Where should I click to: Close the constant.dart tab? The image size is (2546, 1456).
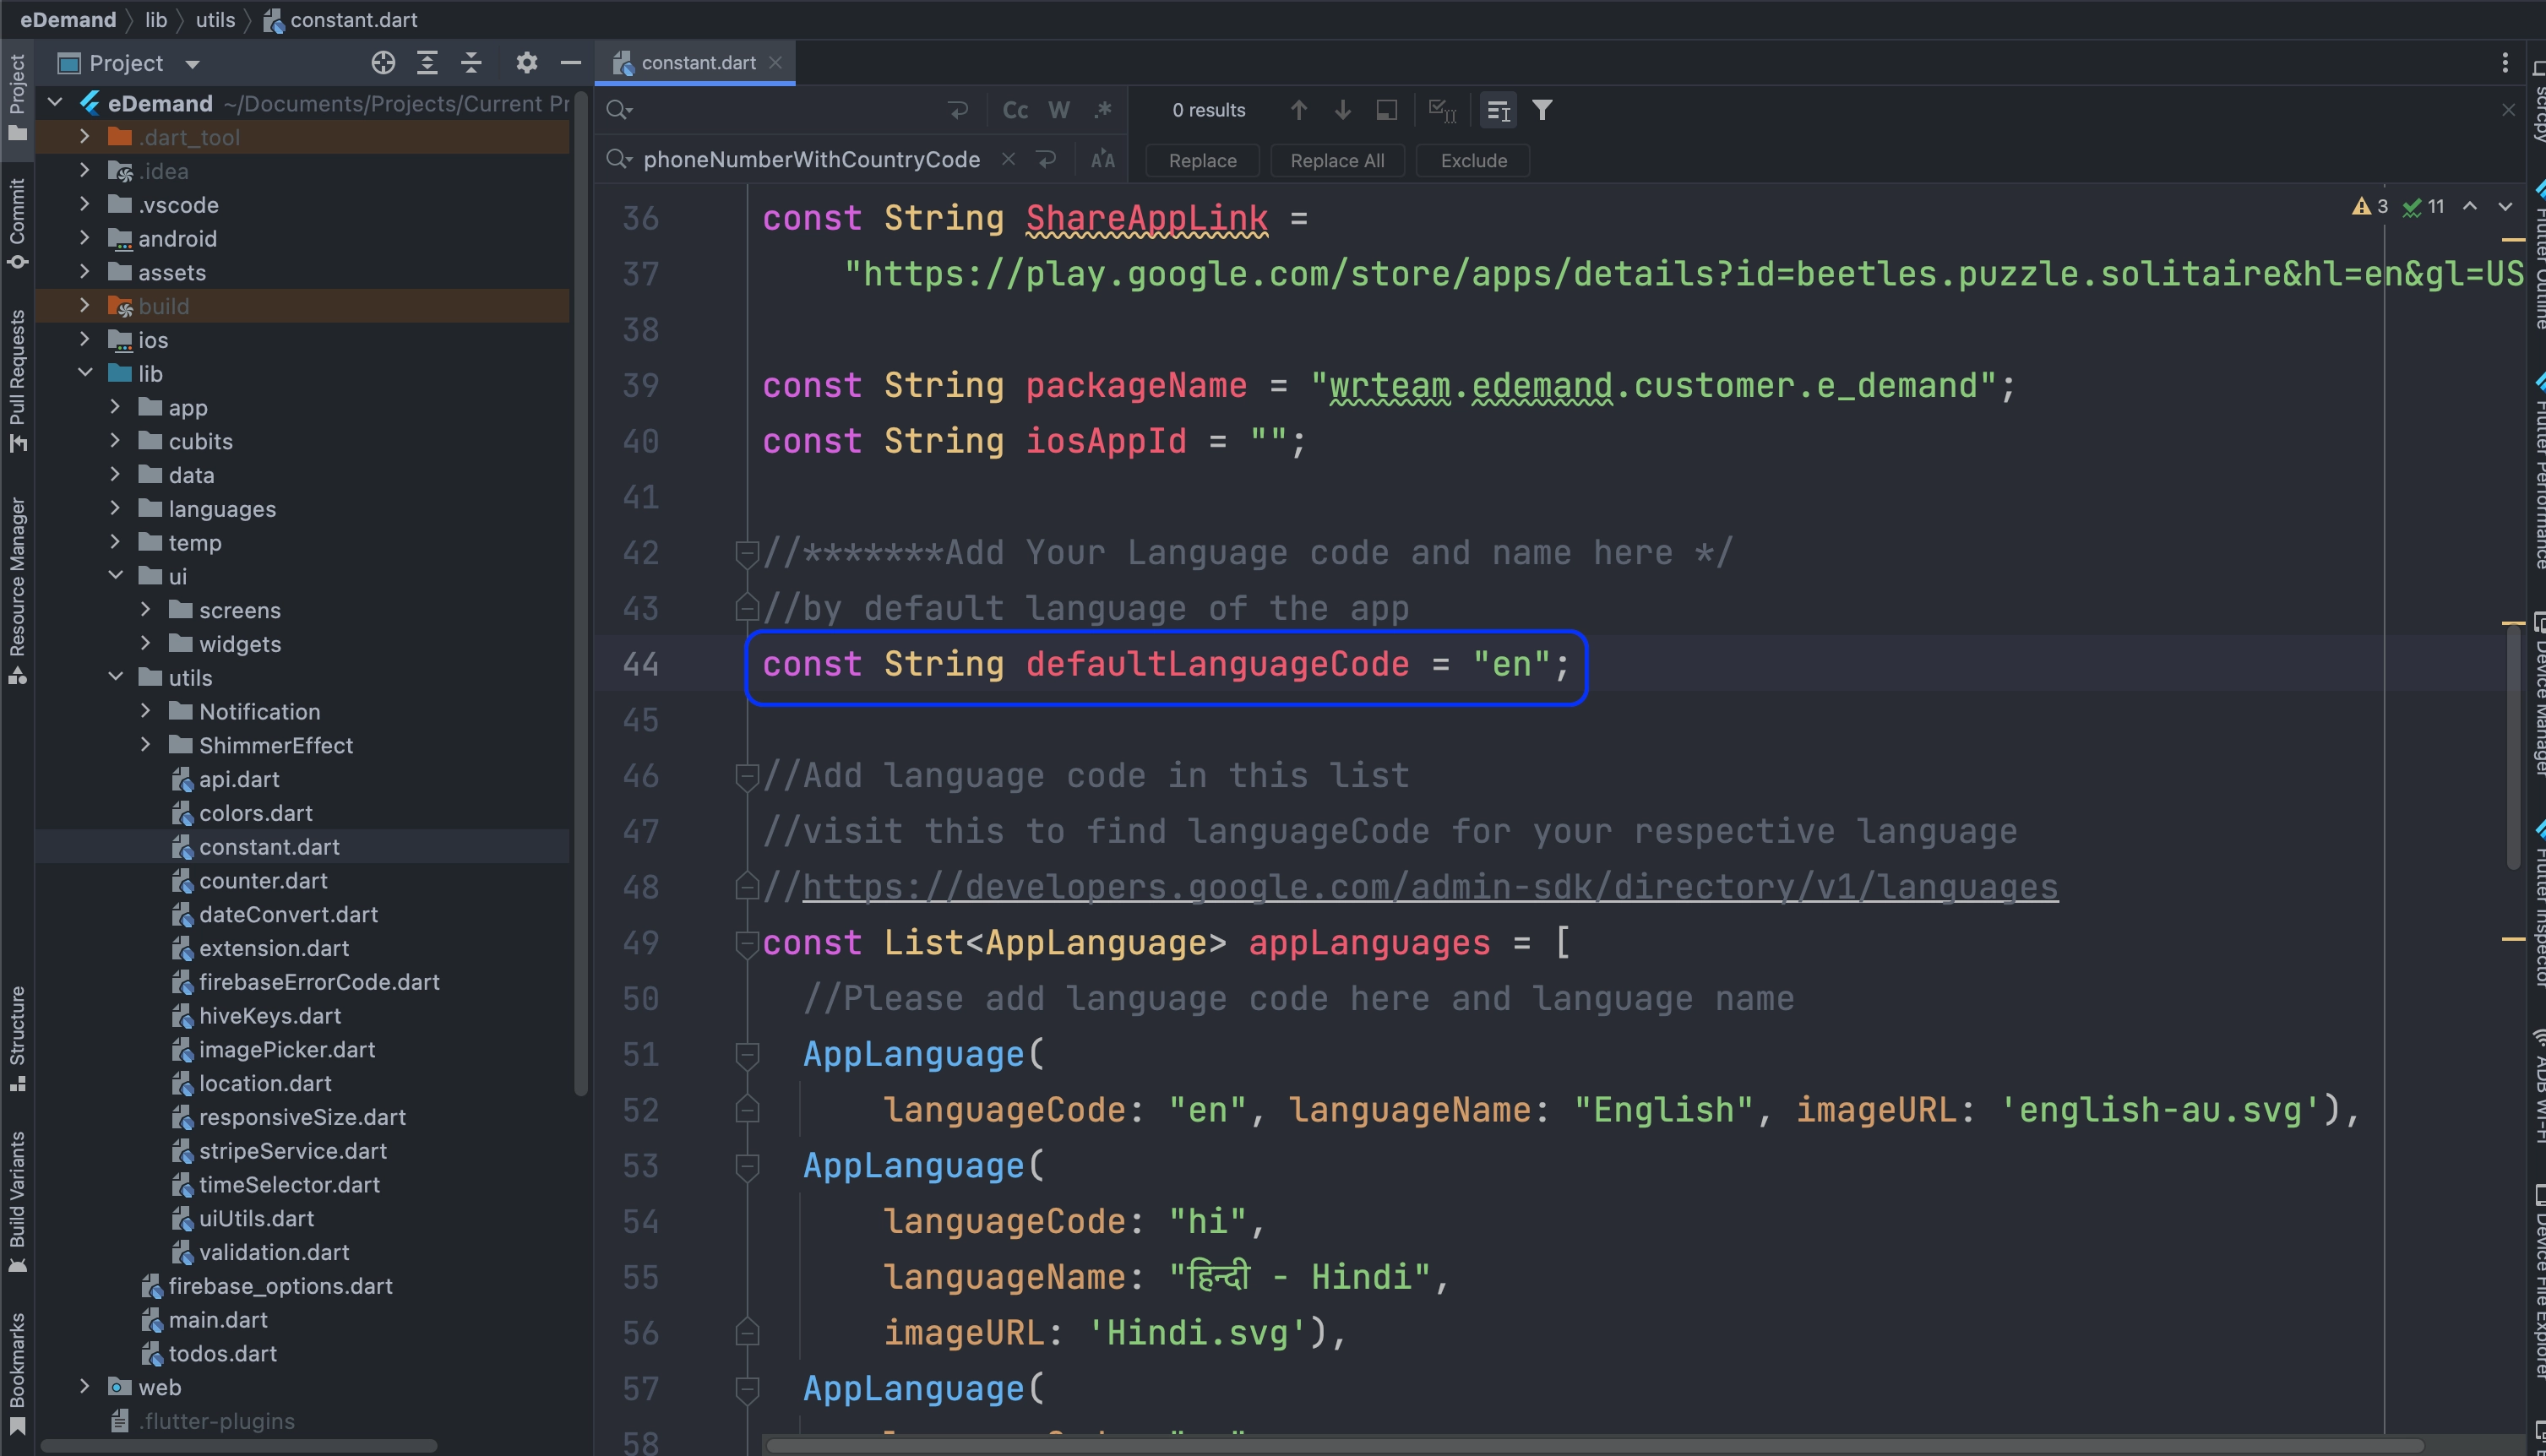pos(776,63)
